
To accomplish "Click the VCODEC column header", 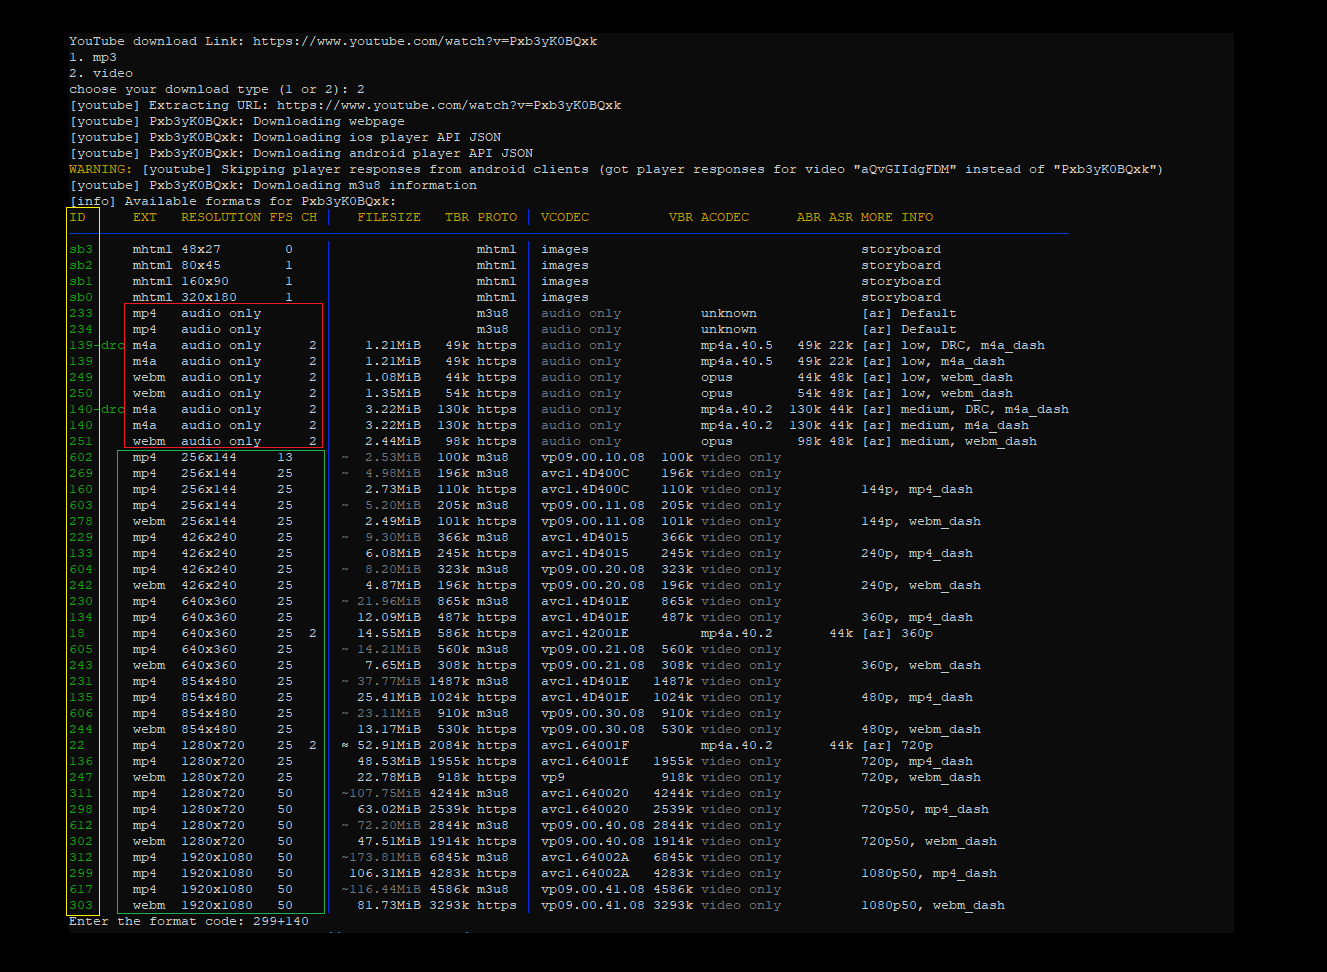I will click(565, 217).
